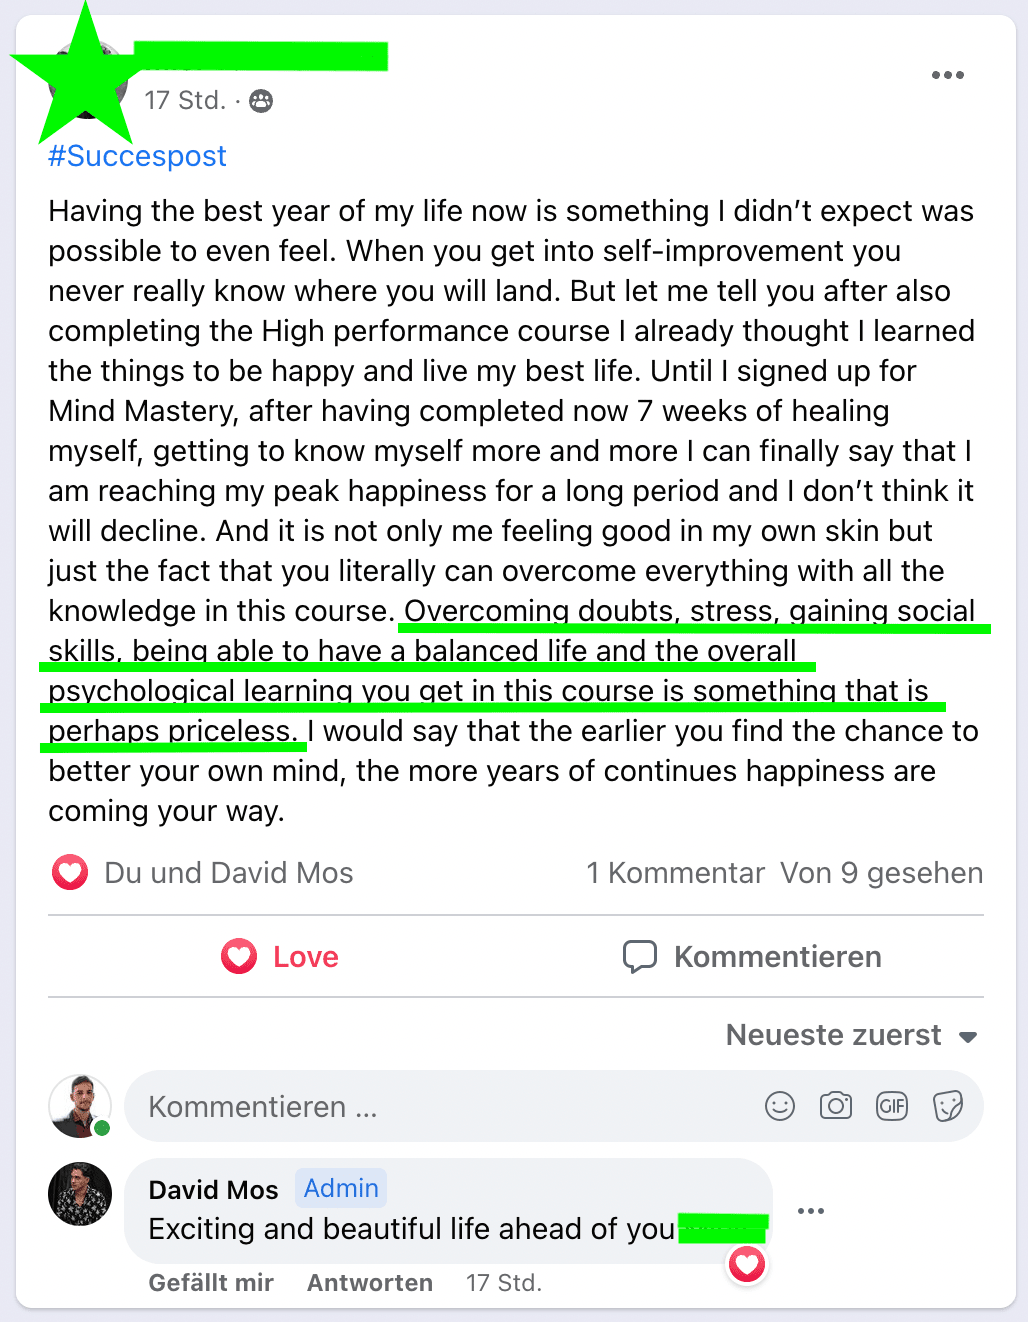Open the emoji picker in comment box
Image resolution: width=1028 pixels, height=1322 pixels.
click(x=780, y=1106)
